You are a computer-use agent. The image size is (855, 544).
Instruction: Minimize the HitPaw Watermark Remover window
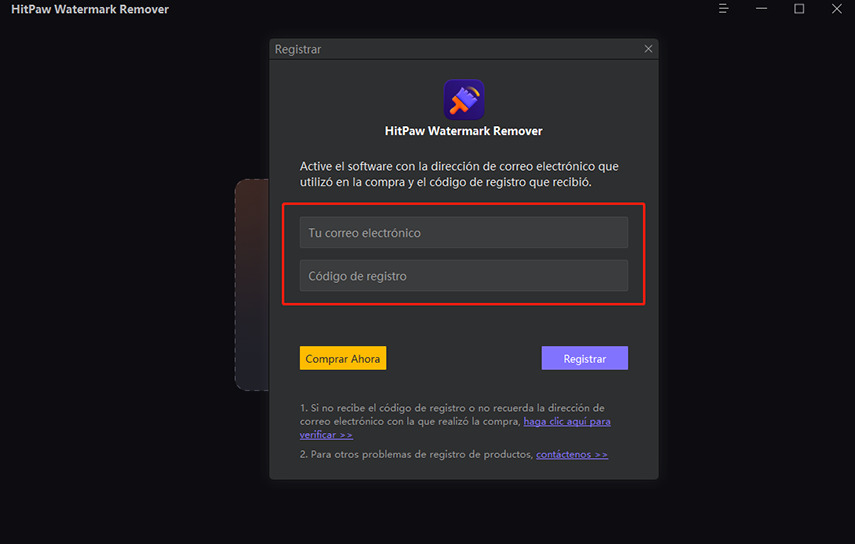point(761,9)
